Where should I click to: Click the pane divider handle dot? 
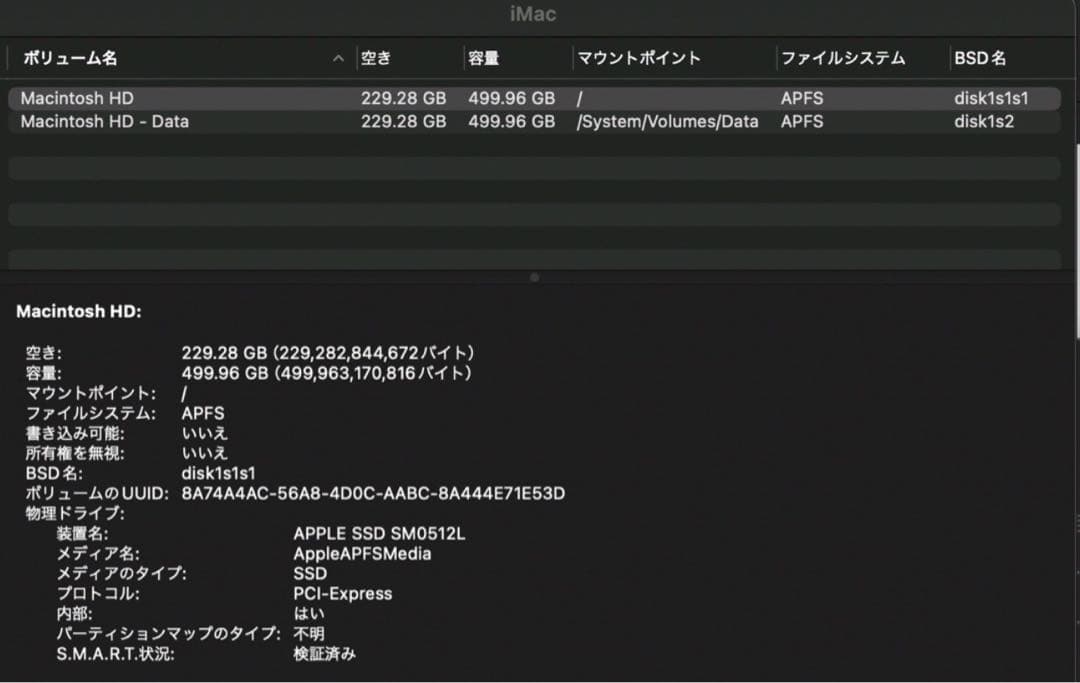(x=538, y=278)
